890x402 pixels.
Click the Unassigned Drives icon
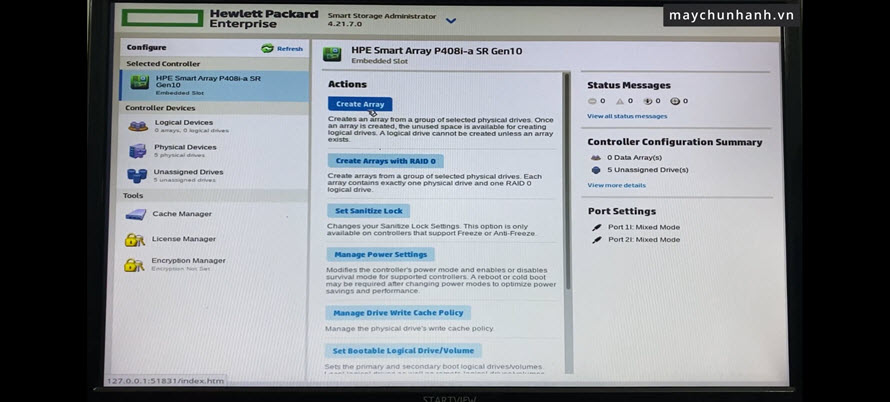tap(137, 175)
